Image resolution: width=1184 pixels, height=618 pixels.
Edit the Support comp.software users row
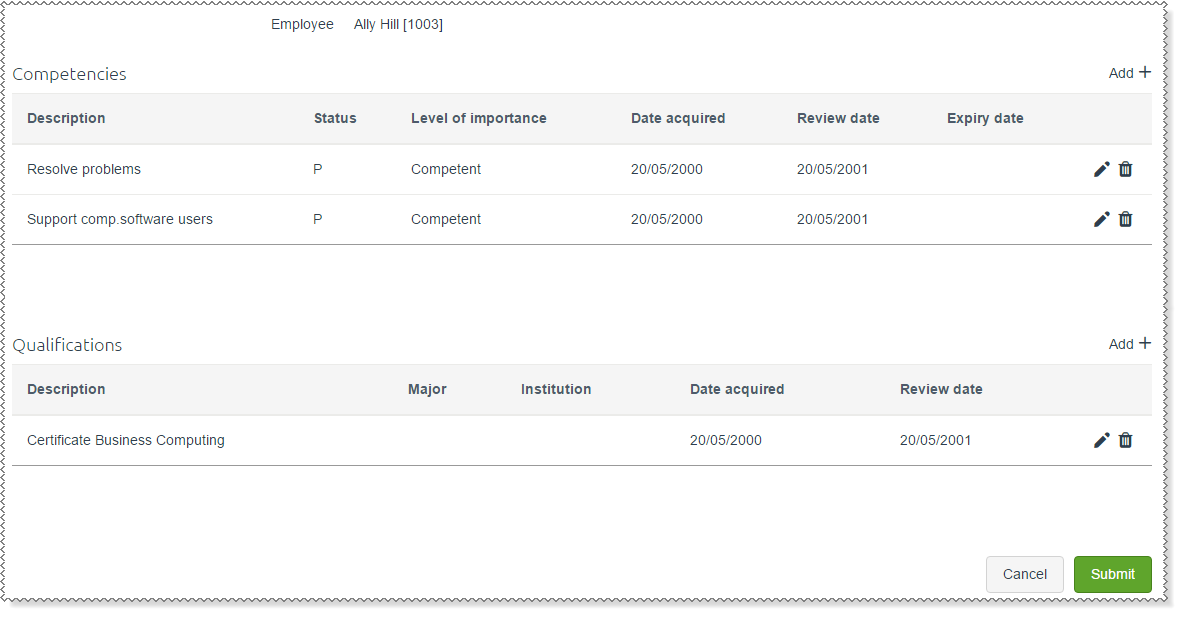pyautogui.click(x=1101, y=219)
